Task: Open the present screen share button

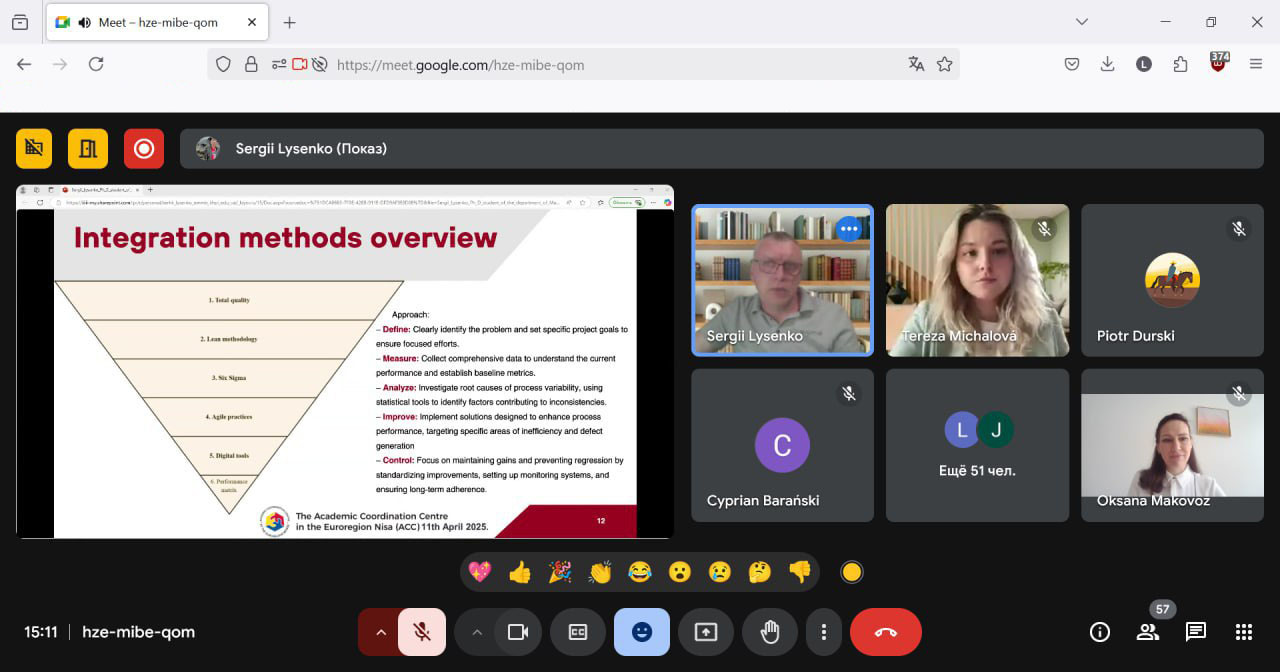Action: (x=706, y=632)
